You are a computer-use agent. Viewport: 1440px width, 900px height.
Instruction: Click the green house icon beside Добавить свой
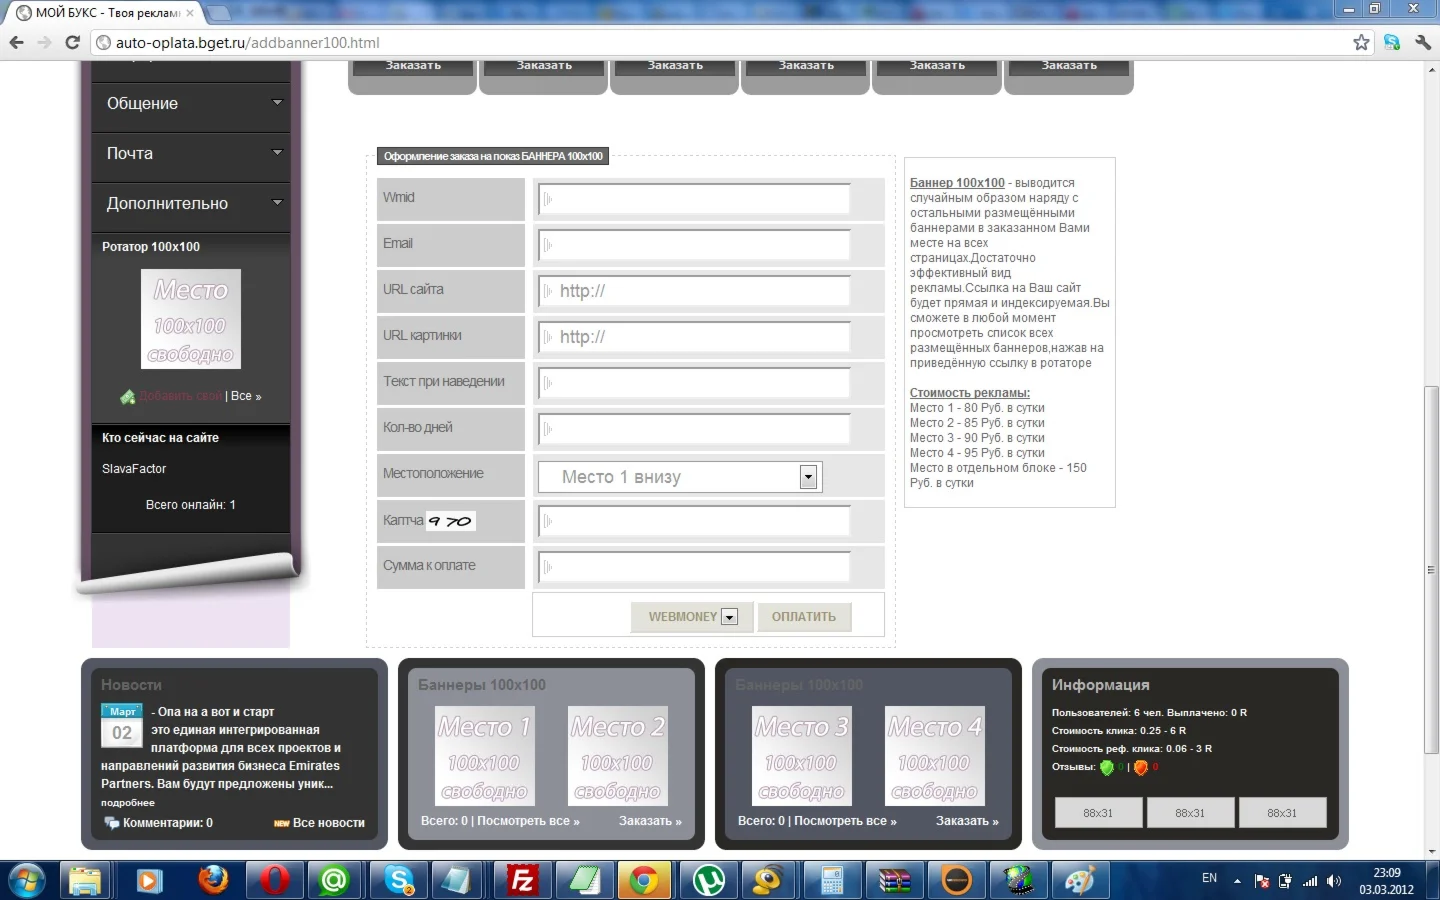[128, 397]
